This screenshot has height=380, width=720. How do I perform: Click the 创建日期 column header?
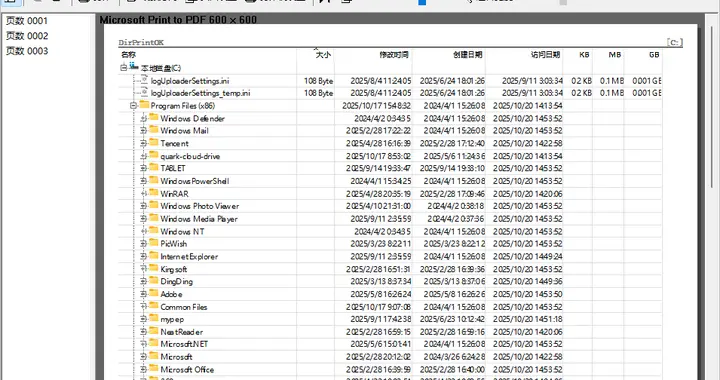pyautogui.click(x=467, y=55)
